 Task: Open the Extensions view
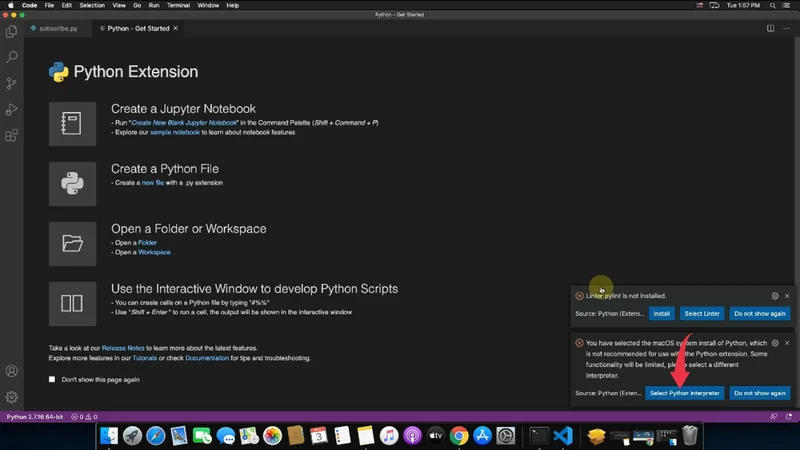click(12, 135)
